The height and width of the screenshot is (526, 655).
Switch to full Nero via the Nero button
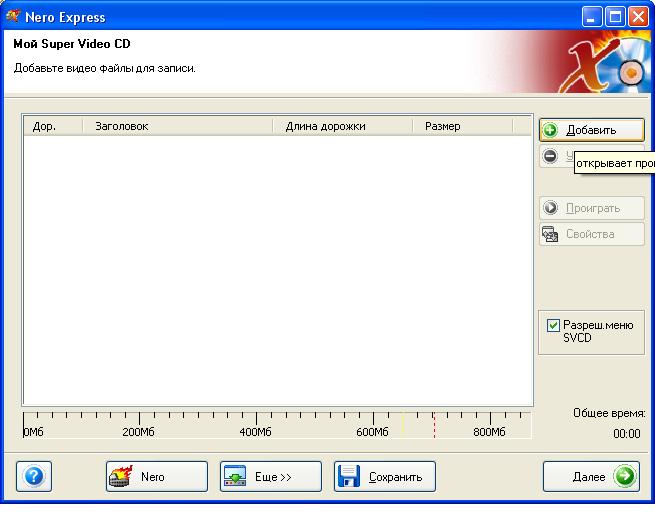click(157, 476)
